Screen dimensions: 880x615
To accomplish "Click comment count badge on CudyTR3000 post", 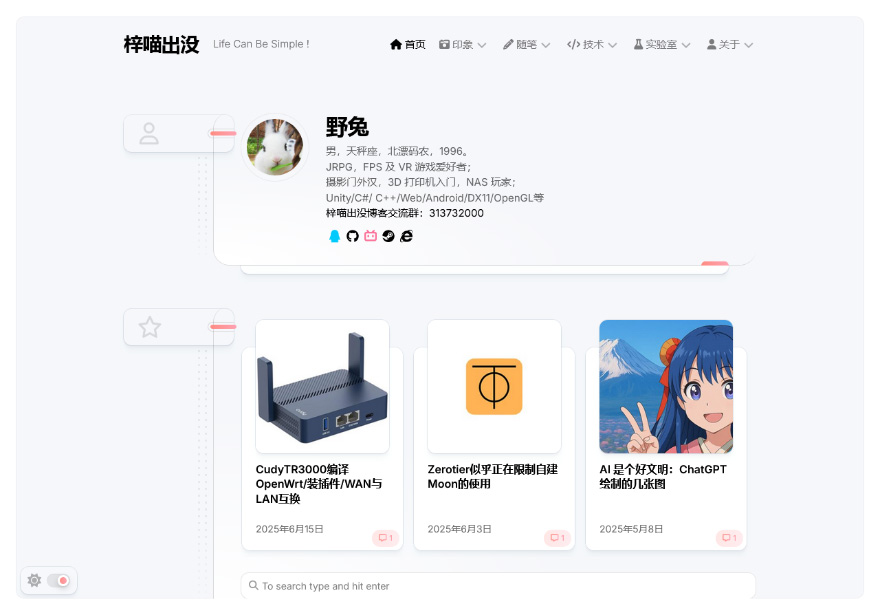I will point(385,538).
